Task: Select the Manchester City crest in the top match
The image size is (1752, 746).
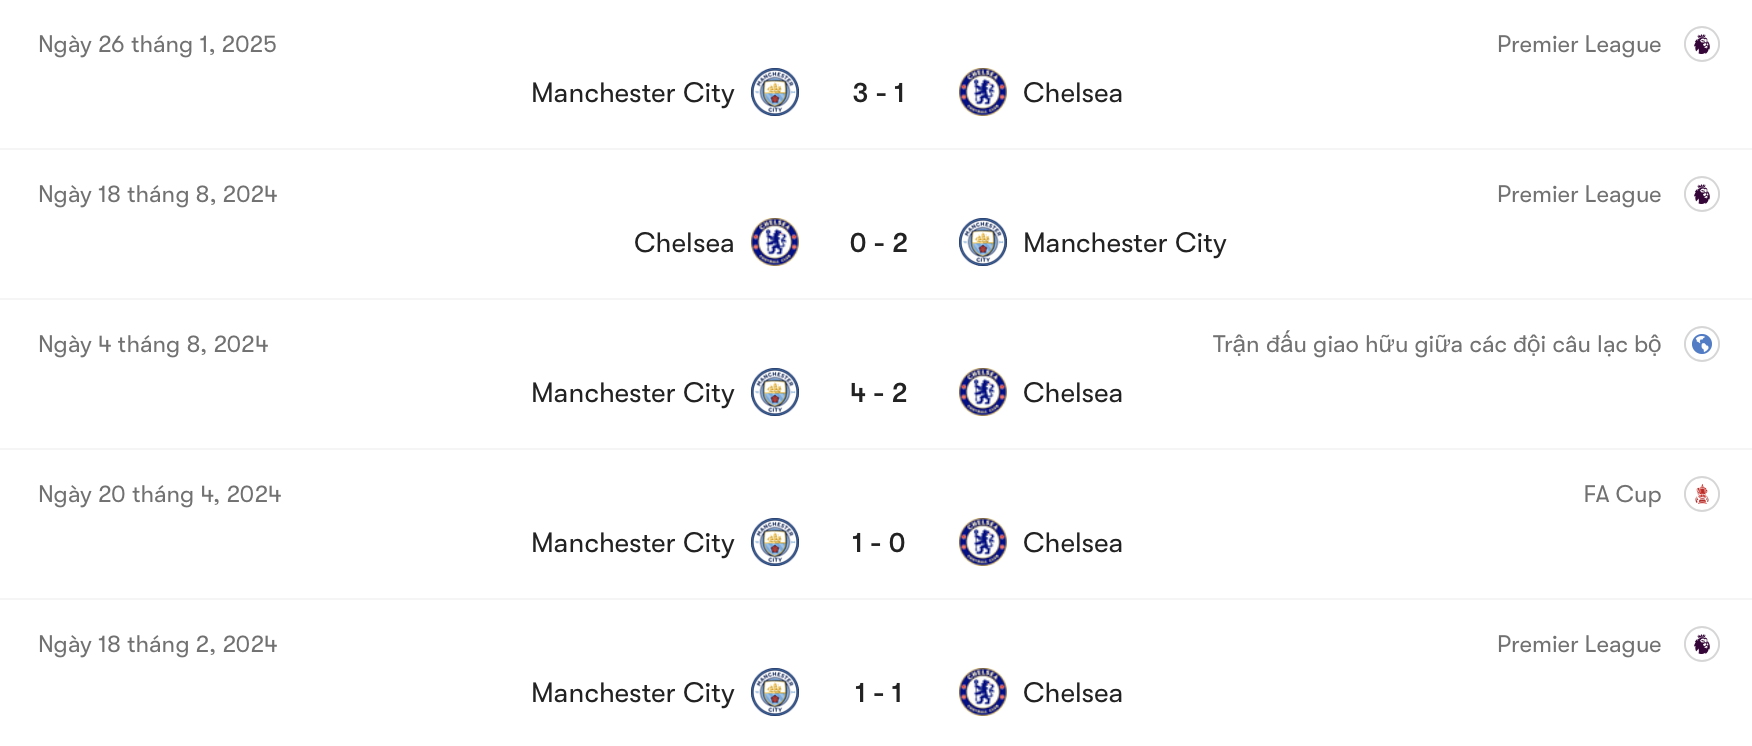Action: tap(776, 92)
